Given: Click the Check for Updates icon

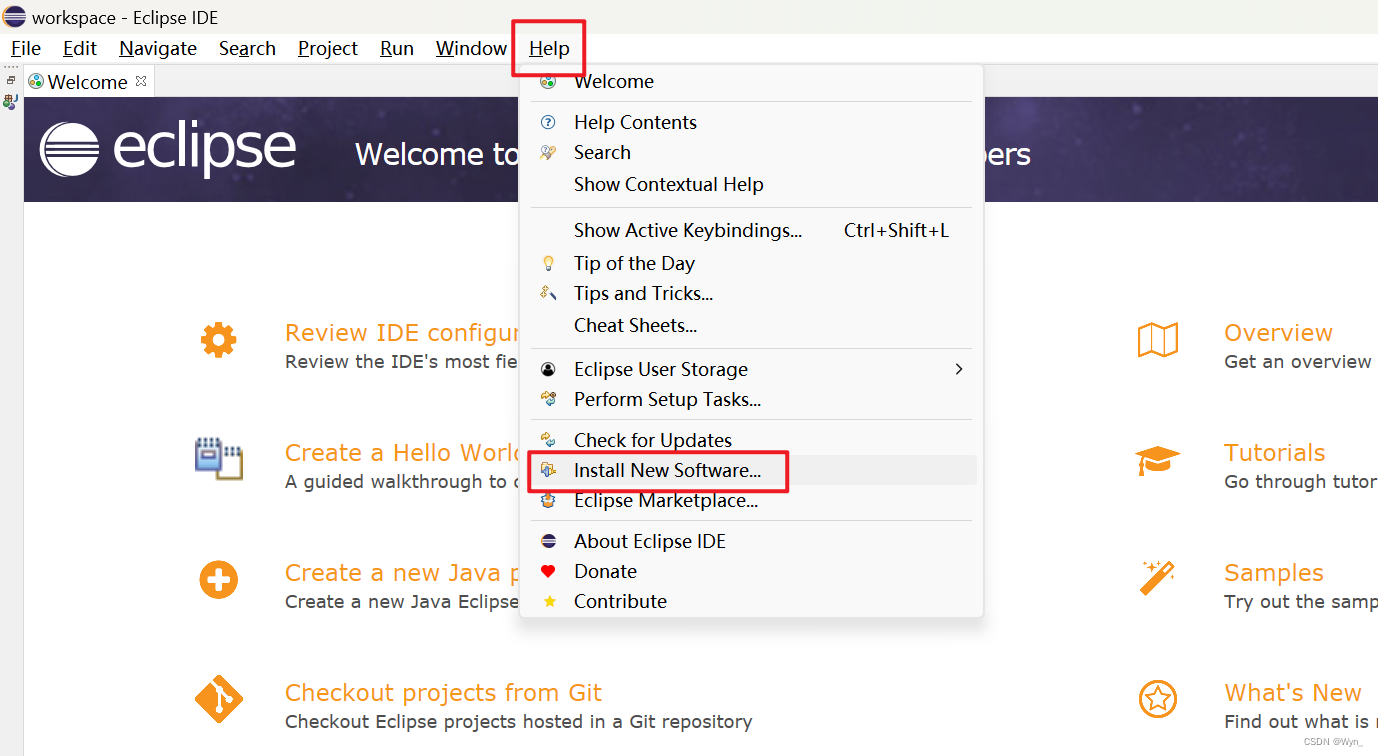Looking at the screenshot, I should (548, 440).
